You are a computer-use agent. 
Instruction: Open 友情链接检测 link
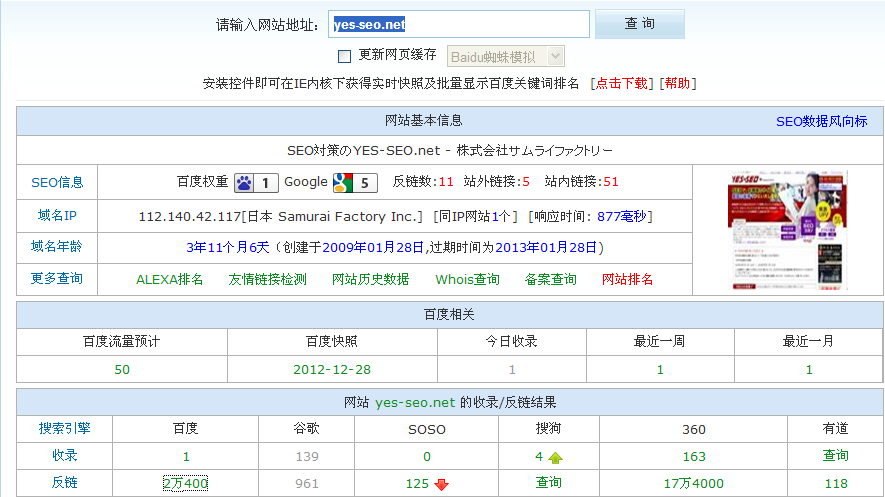pyautogui.click(x=267, y=279)
